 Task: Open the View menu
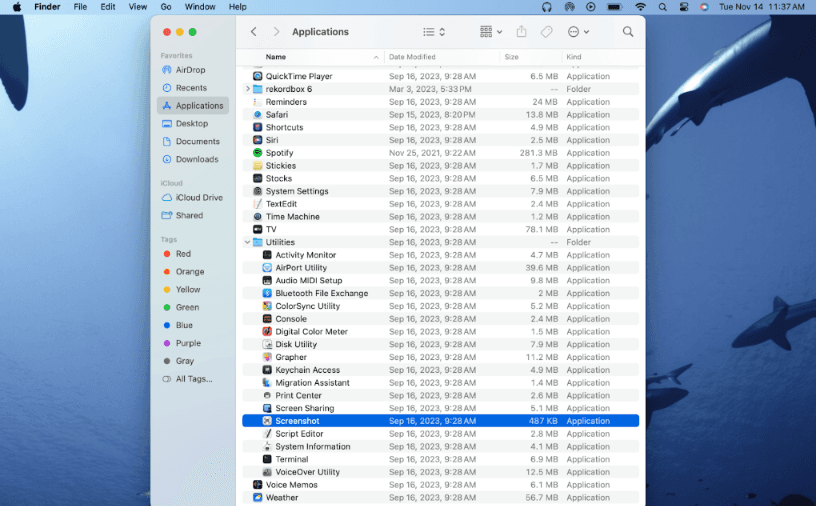point(135,7)
